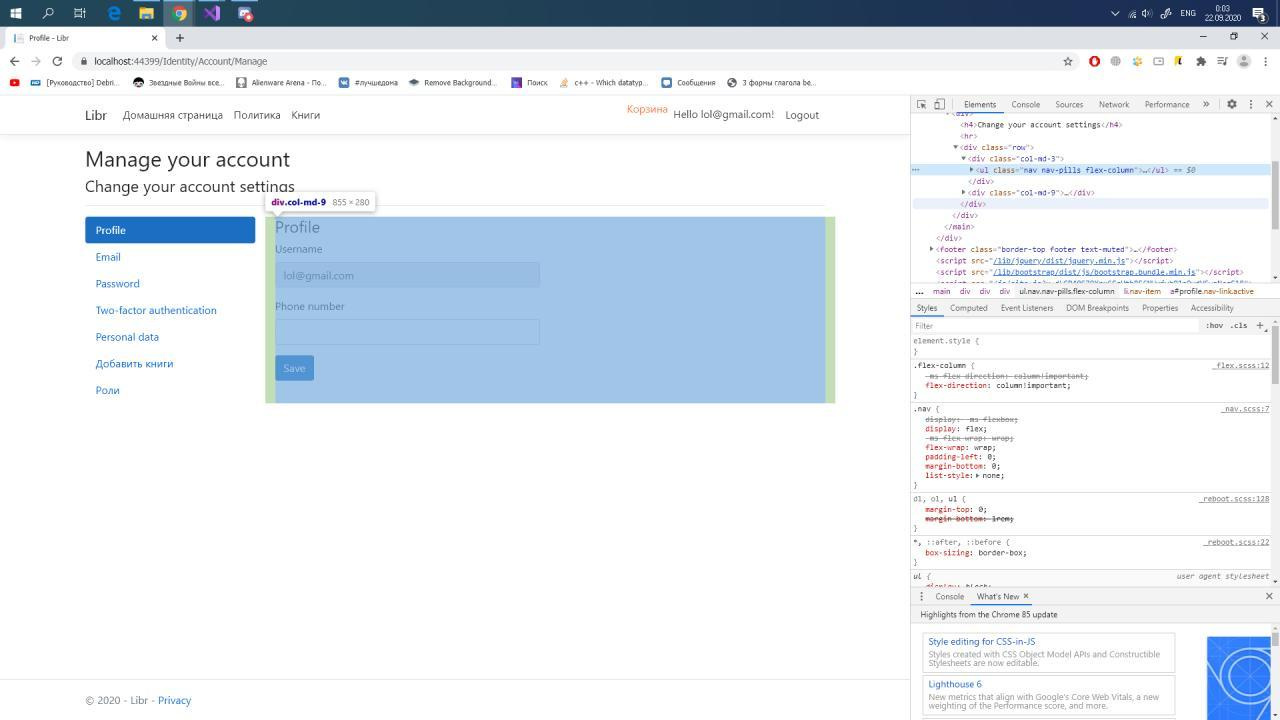This screenshot has height=720, width=1280.
Task: Select the Computed styles tab
Action: (x=968, y=308)
